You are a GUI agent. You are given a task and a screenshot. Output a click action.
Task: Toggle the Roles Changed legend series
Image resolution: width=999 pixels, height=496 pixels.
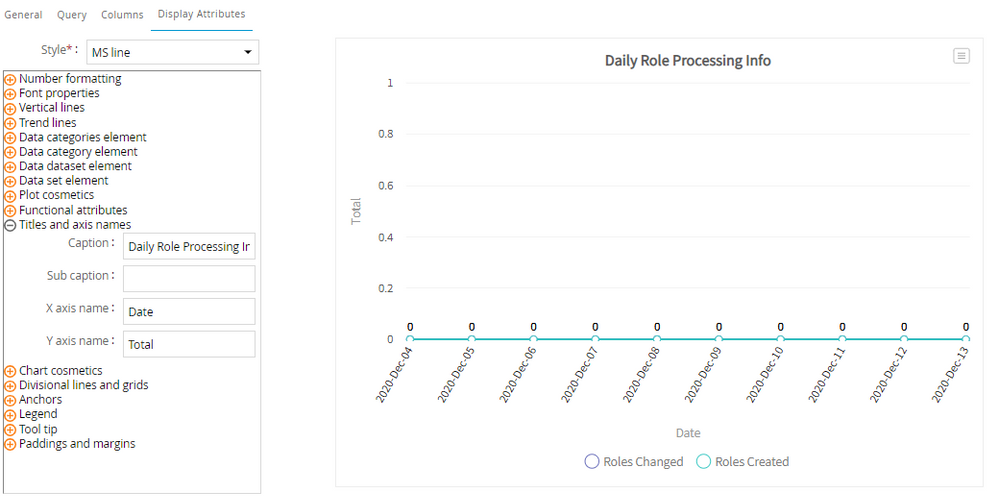(x=634, y=462)
